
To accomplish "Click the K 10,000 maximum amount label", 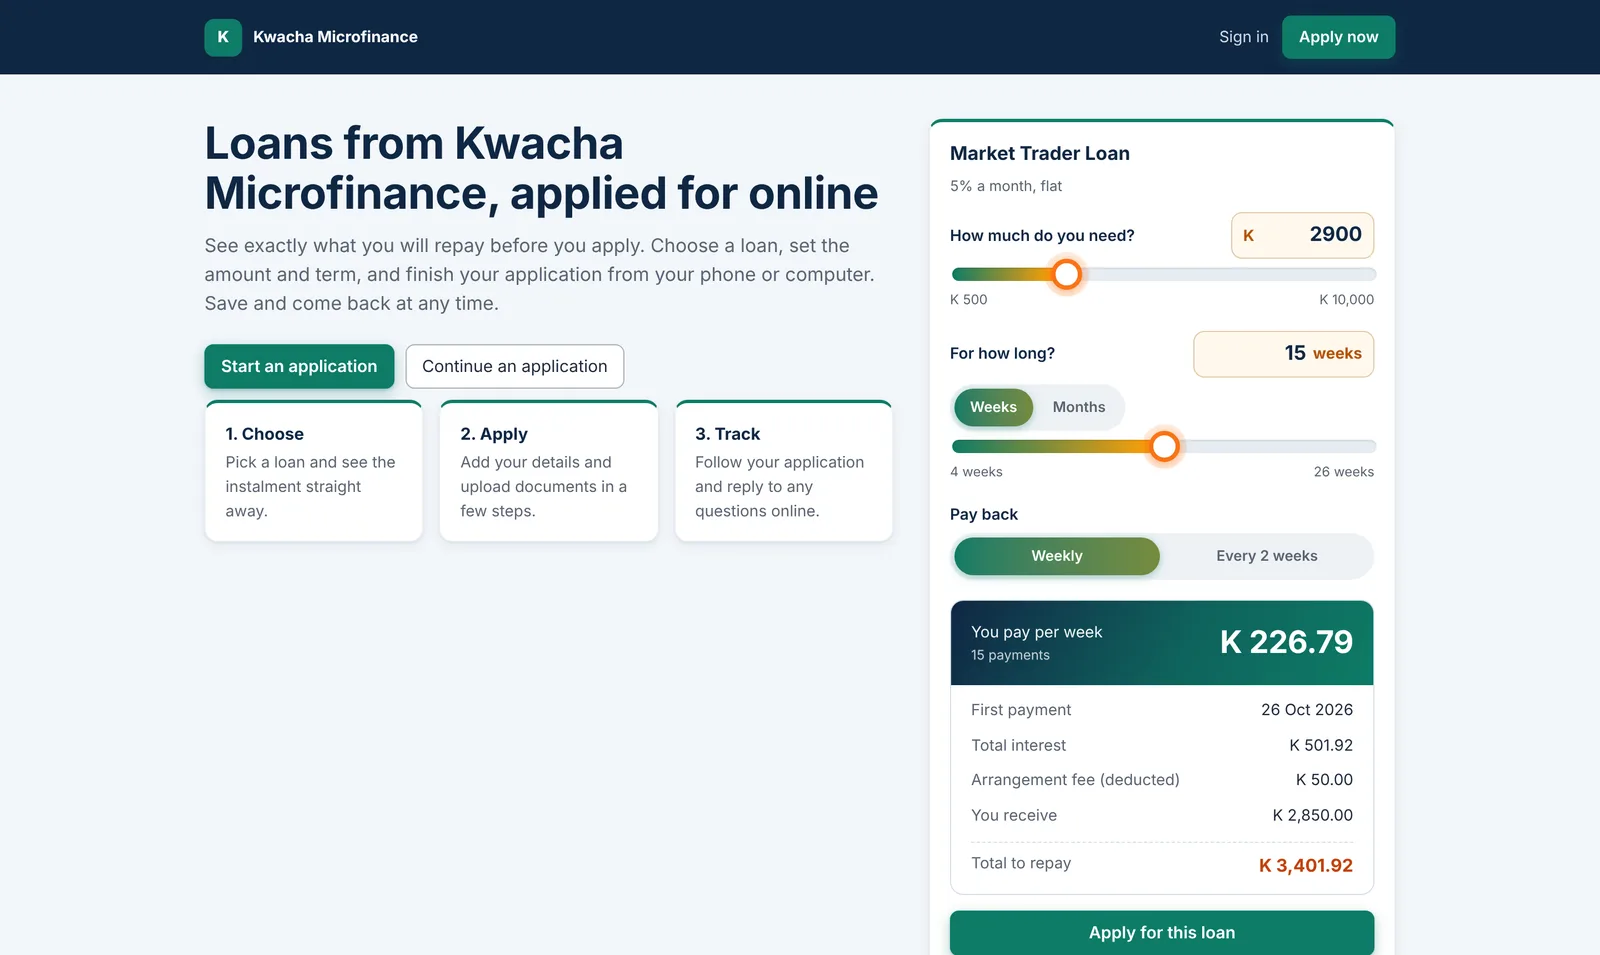I will tap(1346, 300).
